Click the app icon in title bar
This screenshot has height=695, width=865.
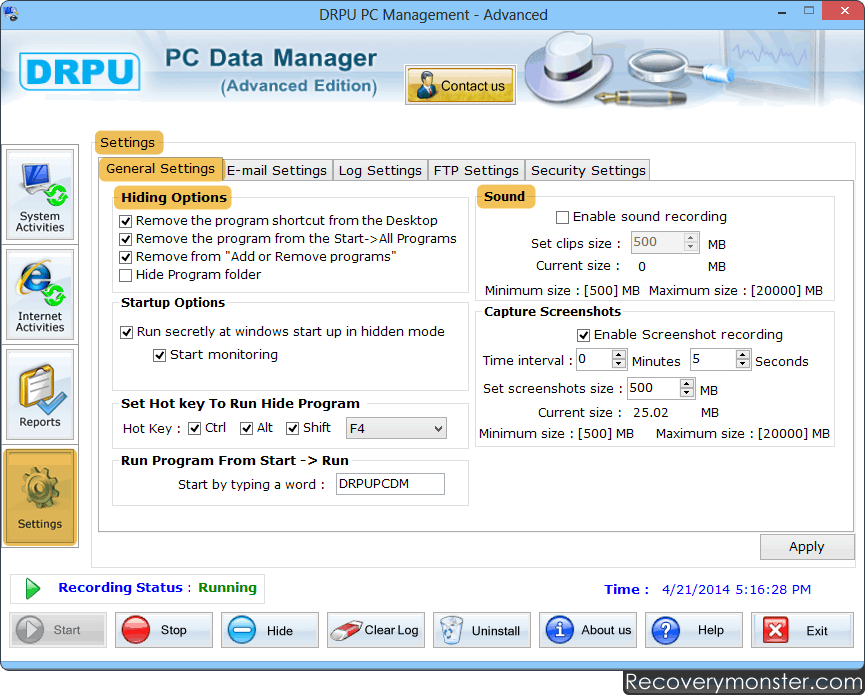click(10, 12)
